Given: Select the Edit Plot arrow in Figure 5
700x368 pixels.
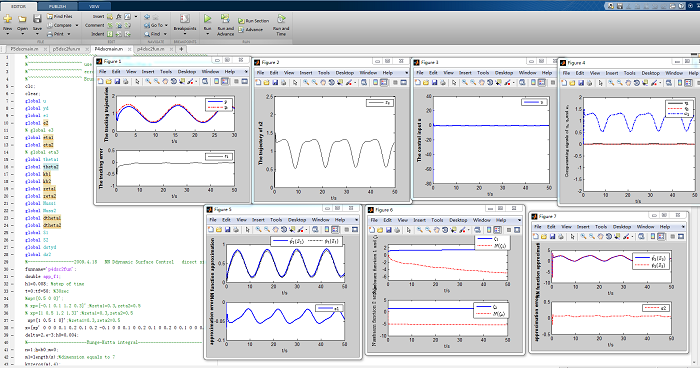Looking at the screenshot, I should (x=247, y=230).
